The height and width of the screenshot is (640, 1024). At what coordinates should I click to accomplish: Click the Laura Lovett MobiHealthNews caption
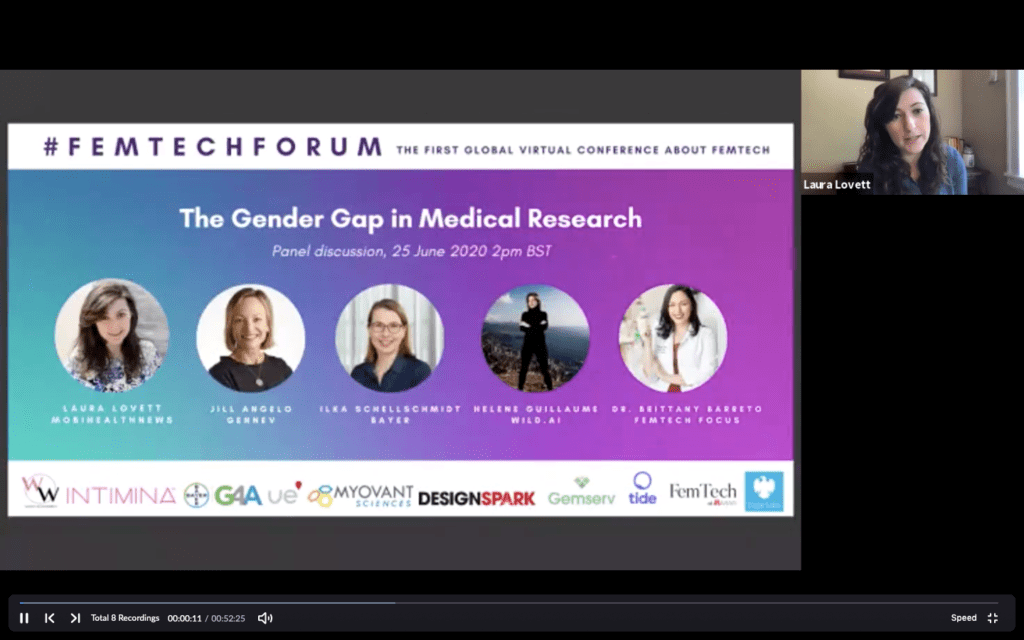point(112,414)
